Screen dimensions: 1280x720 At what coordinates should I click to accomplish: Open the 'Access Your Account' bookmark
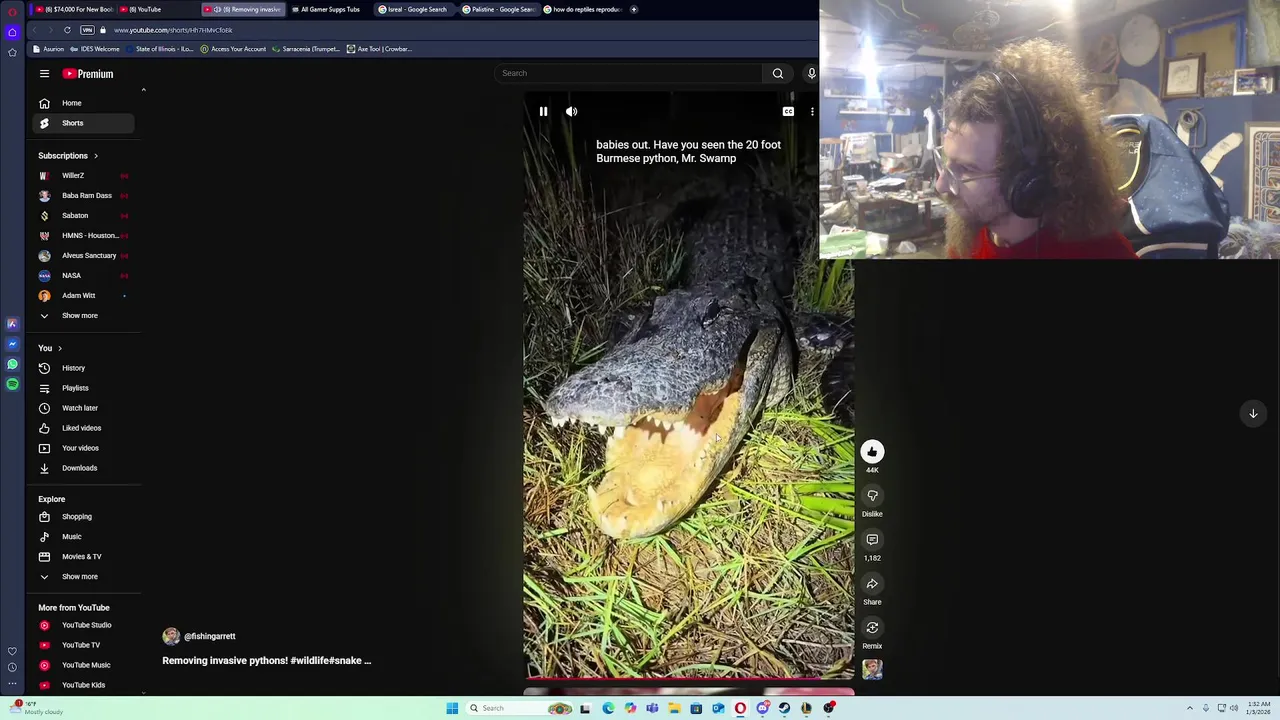click(233, 49)
